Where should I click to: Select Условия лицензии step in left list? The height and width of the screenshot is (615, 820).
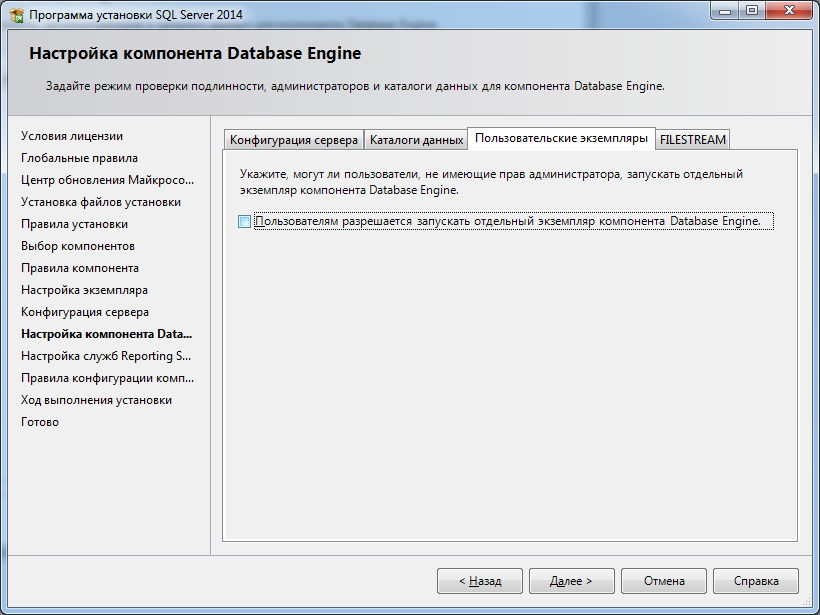pos(72,136)
